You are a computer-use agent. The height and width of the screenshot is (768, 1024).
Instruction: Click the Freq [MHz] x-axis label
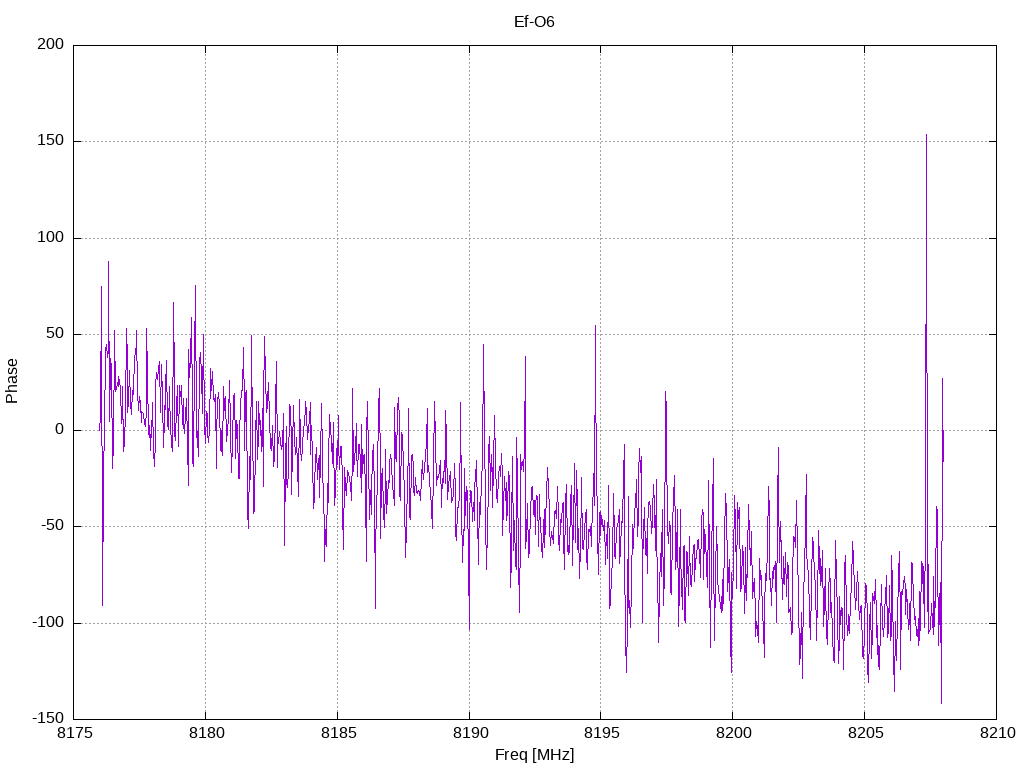point(535,755)
